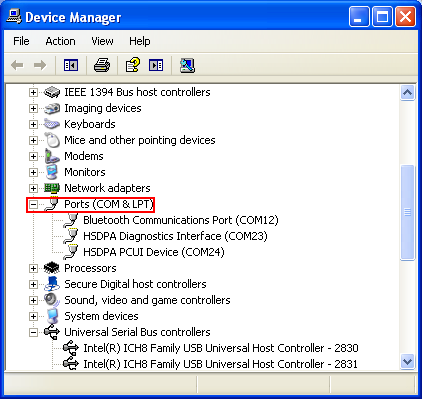
Task: Collapse Universal Serial Bus controllers node
Action: pos(33,332)
